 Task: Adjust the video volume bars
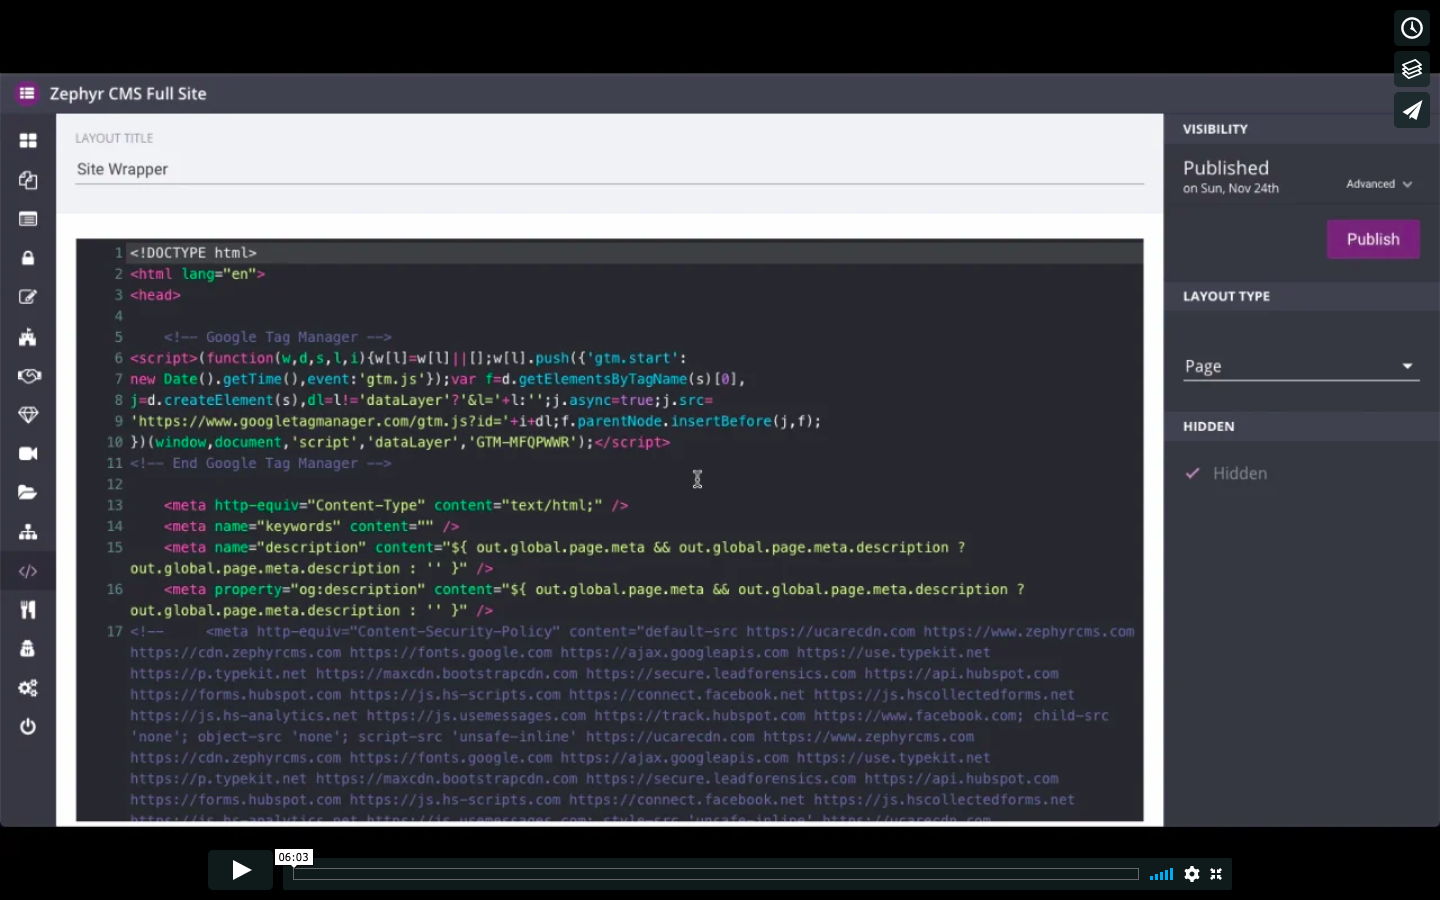pos(1161,874)
